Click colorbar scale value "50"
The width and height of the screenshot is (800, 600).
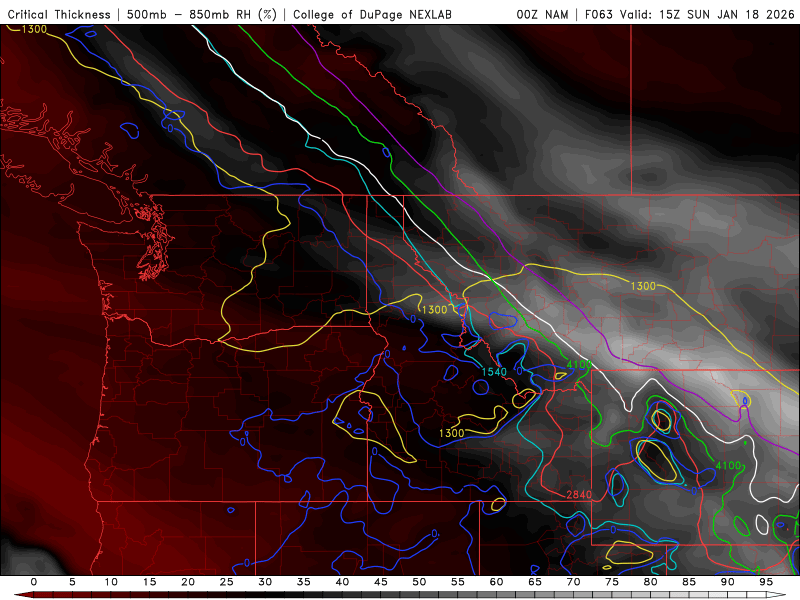419,582
